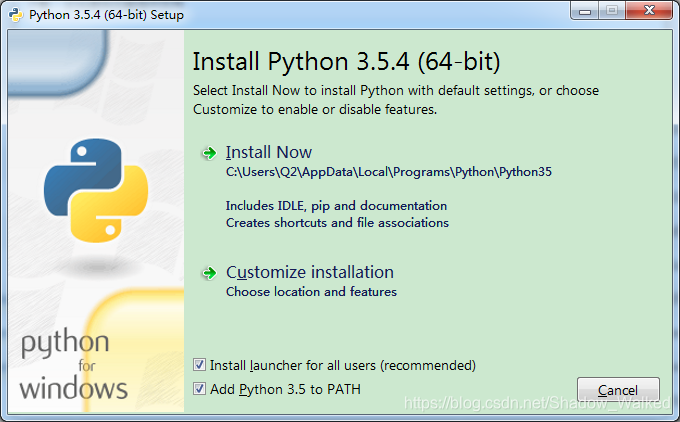
Task: Toggle Install launcher for all users checkbox
Action: pos(199,365)
